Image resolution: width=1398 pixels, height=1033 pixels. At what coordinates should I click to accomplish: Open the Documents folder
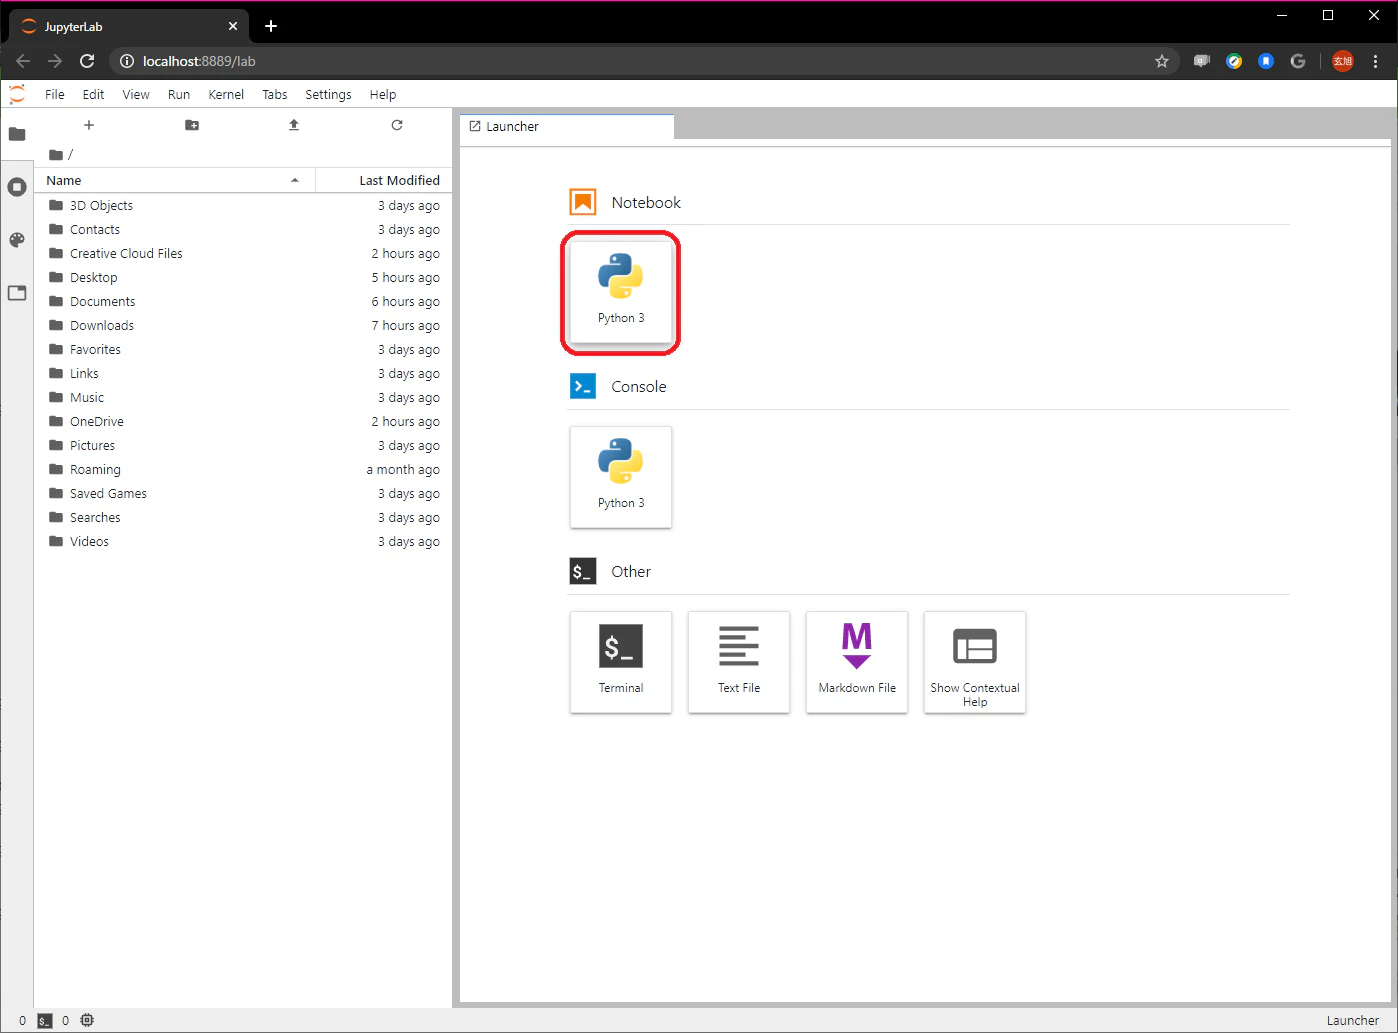tap(243, 301)
